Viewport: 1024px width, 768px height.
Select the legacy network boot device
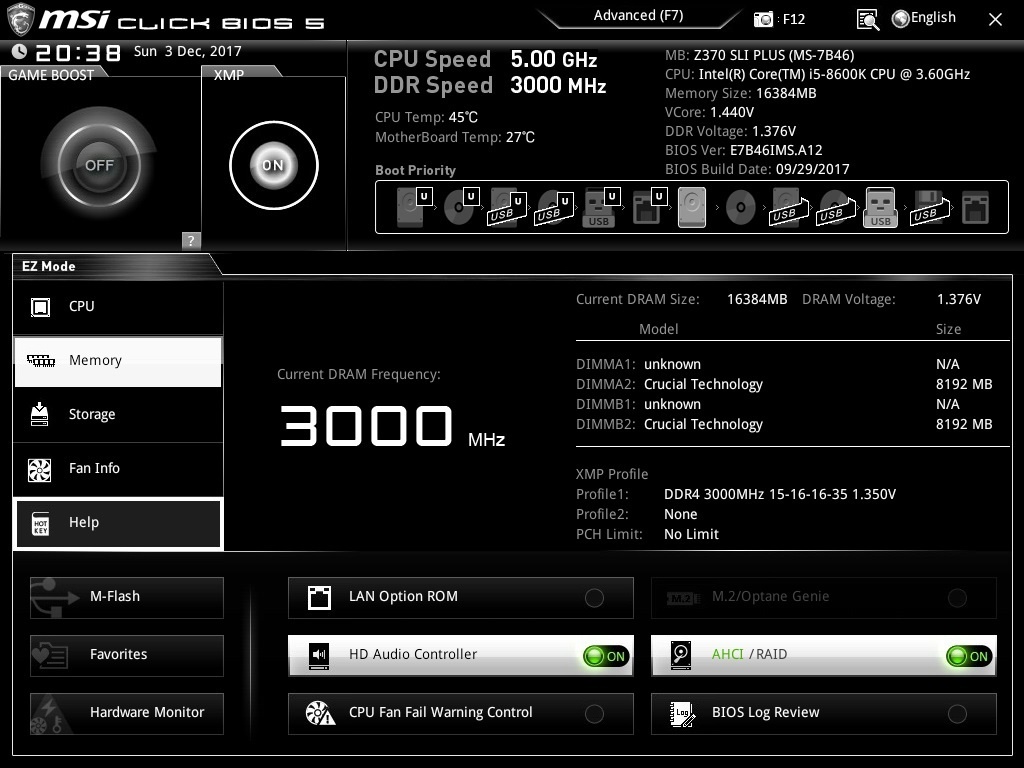click(x=976, y=207)
